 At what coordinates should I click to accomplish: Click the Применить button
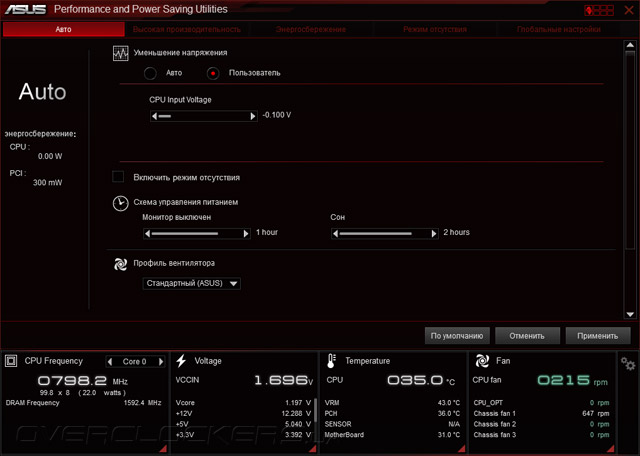tap(598, 336)
